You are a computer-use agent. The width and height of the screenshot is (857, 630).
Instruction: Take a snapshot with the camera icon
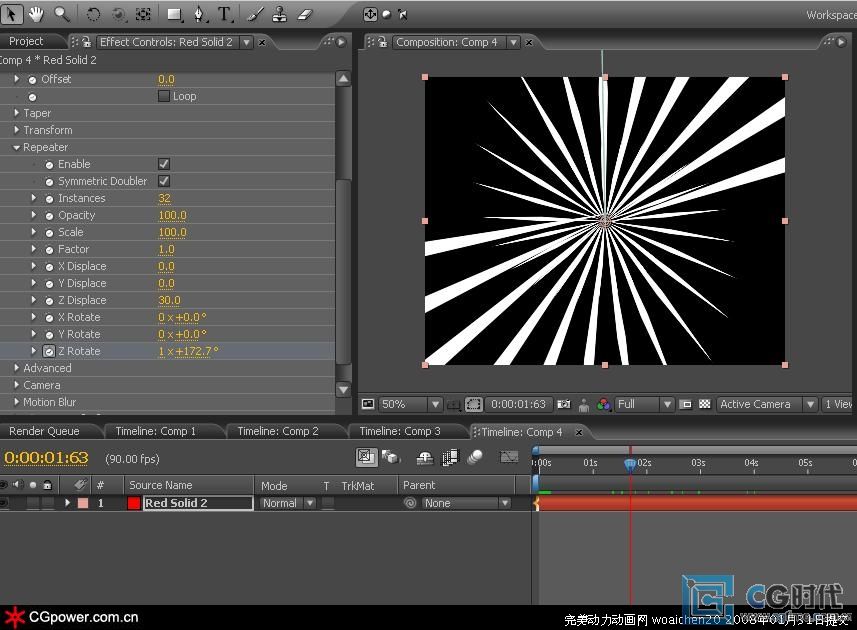pos(564,404)
